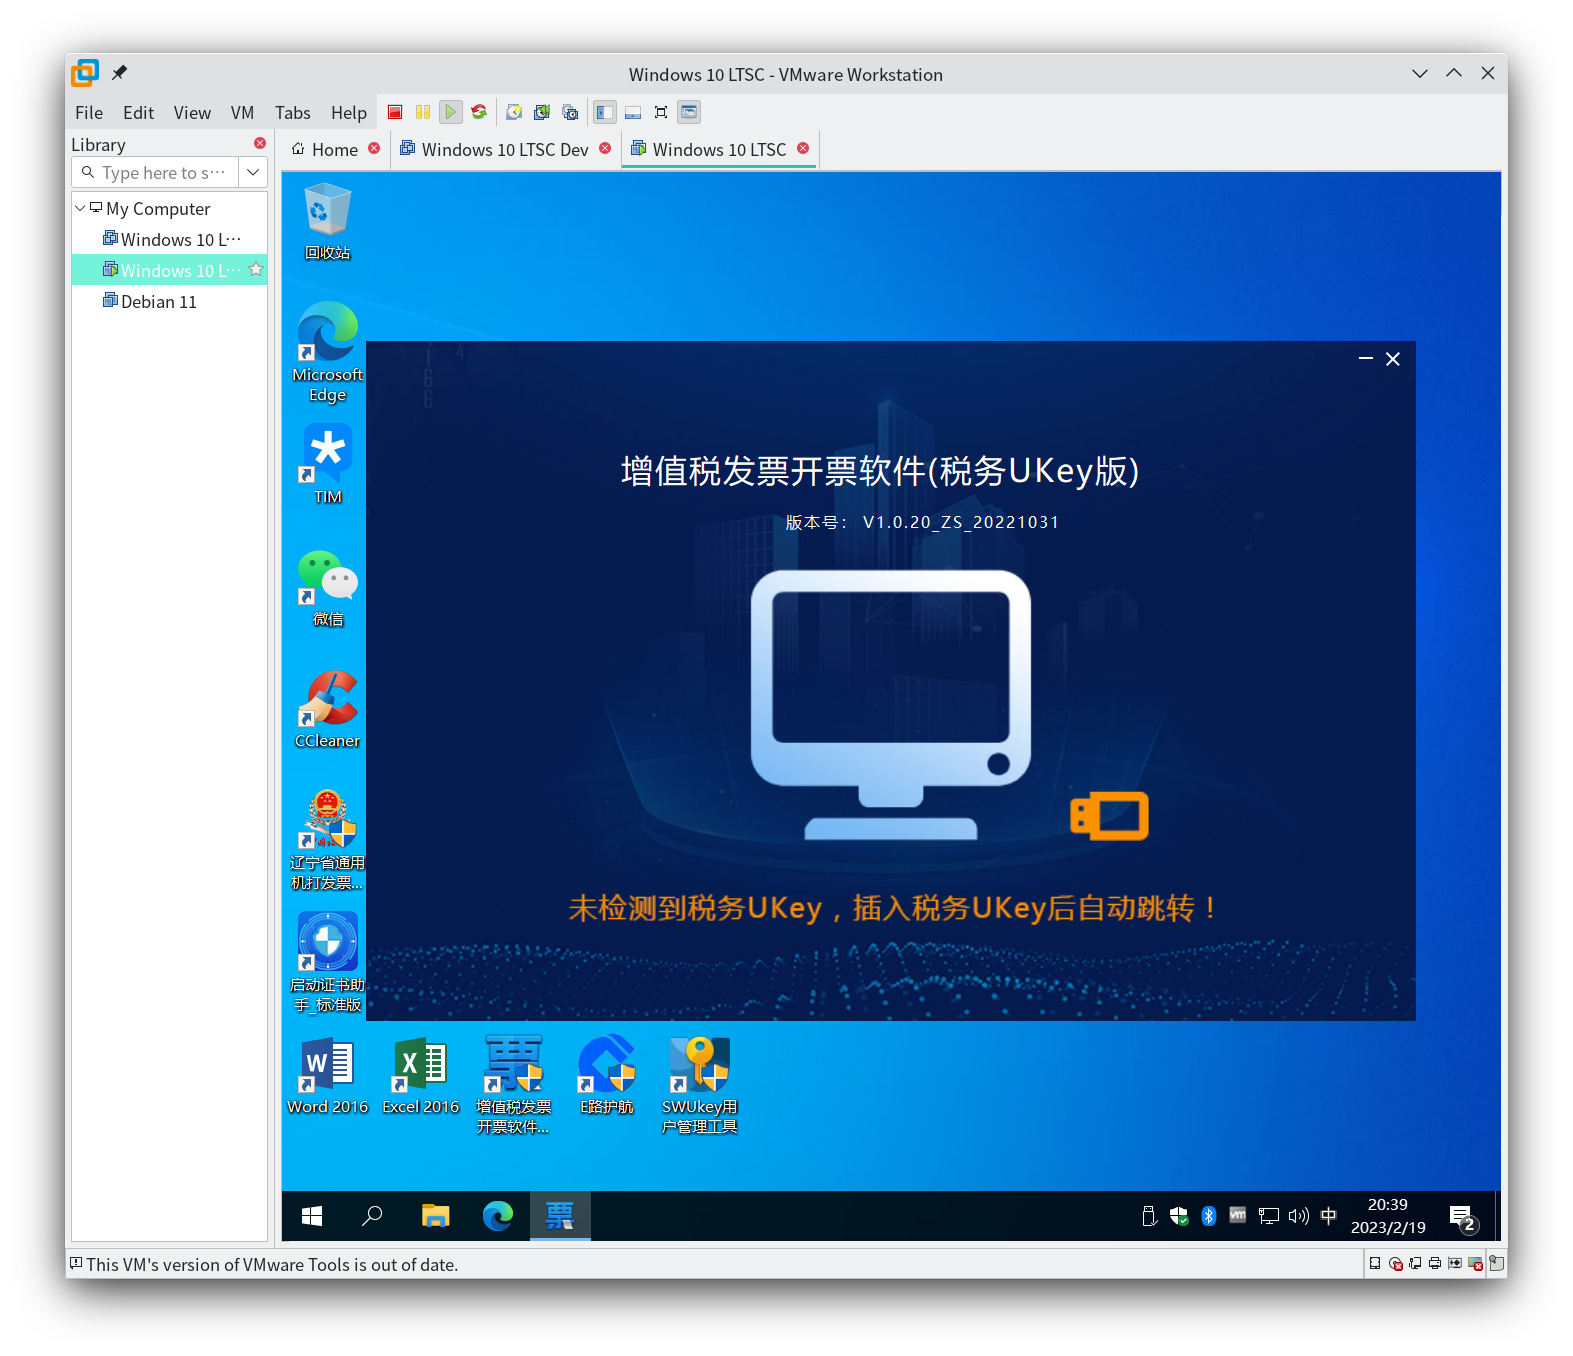Close the Home tab
The height and width of the screenshot is (1356, 1573).
[x=374, y=148]
